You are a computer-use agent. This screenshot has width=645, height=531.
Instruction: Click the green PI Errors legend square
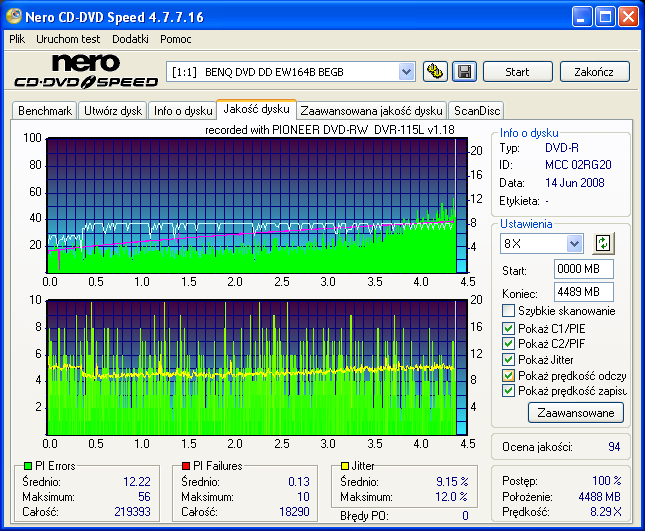28,466
